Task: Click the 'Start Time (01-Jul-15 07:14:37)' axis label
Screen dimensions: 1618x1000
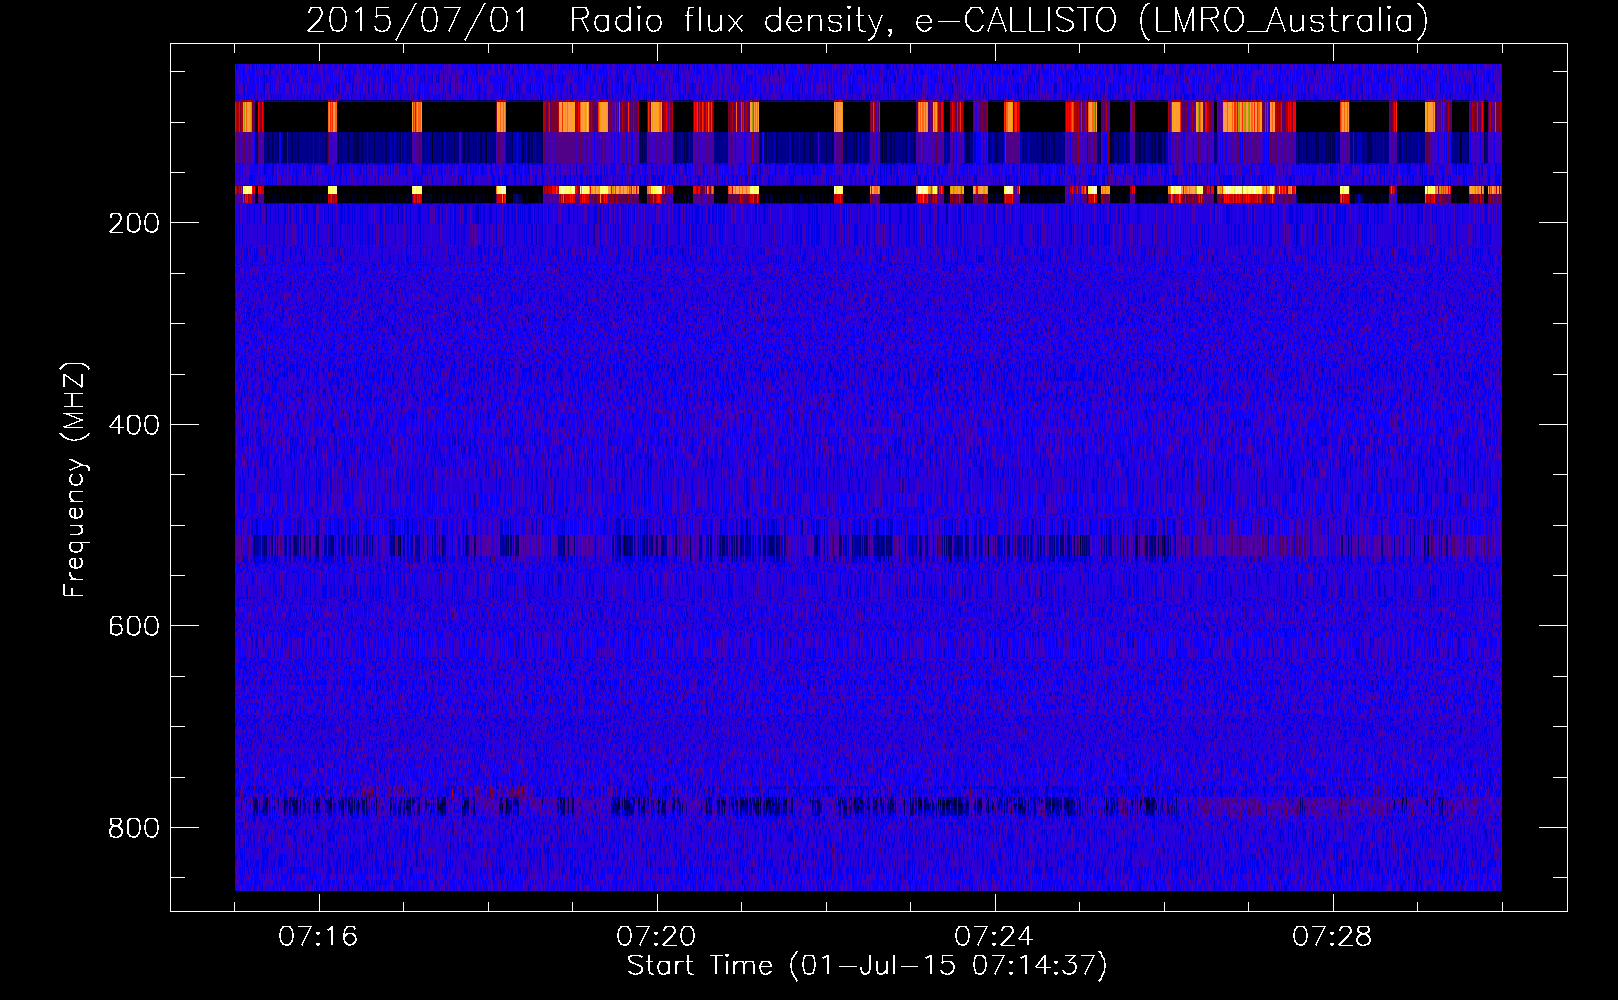Action: pyautogui.click(x=867, y=966)
